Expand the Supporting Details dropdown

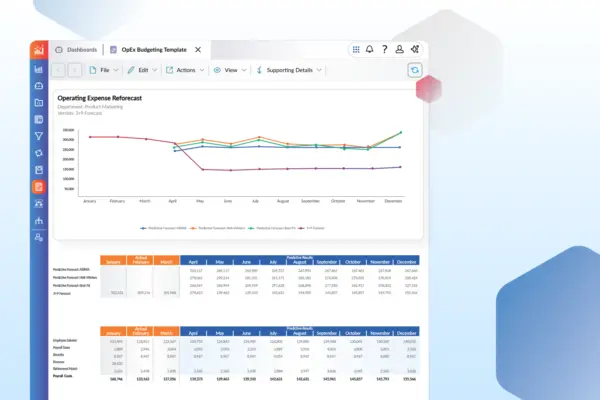(x=289, y=70)
